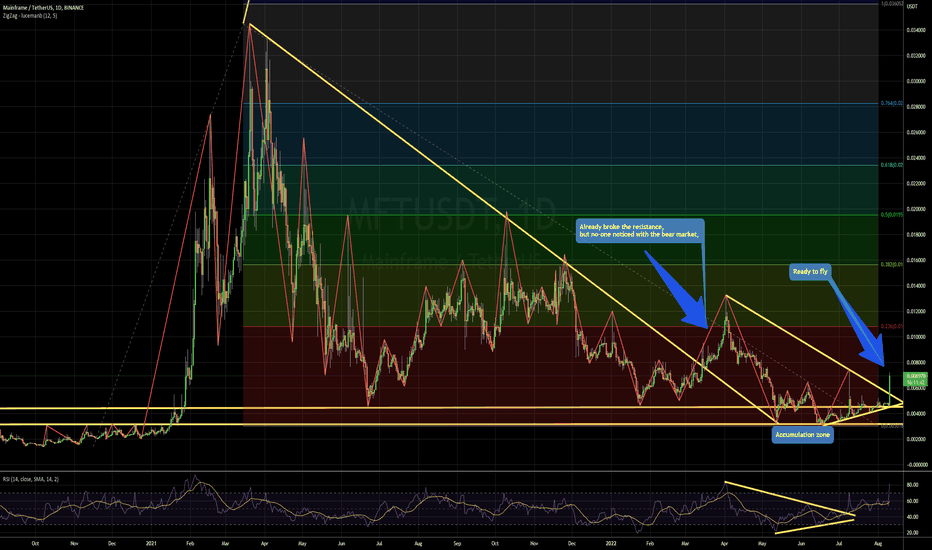
Task: Click the Sep label on the time axis
Action: click(457, 543)
